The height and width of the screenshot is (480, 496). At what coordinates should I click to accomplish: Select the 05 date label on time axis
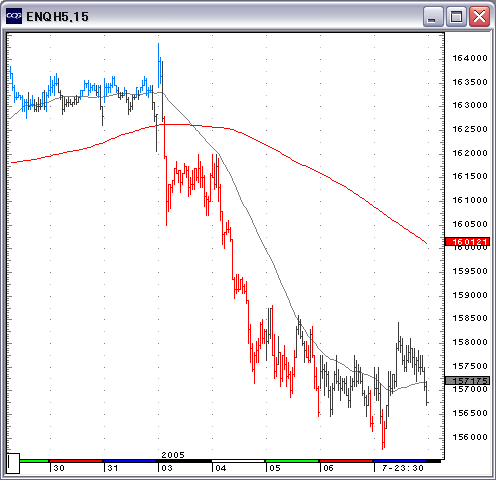(275, 468)
